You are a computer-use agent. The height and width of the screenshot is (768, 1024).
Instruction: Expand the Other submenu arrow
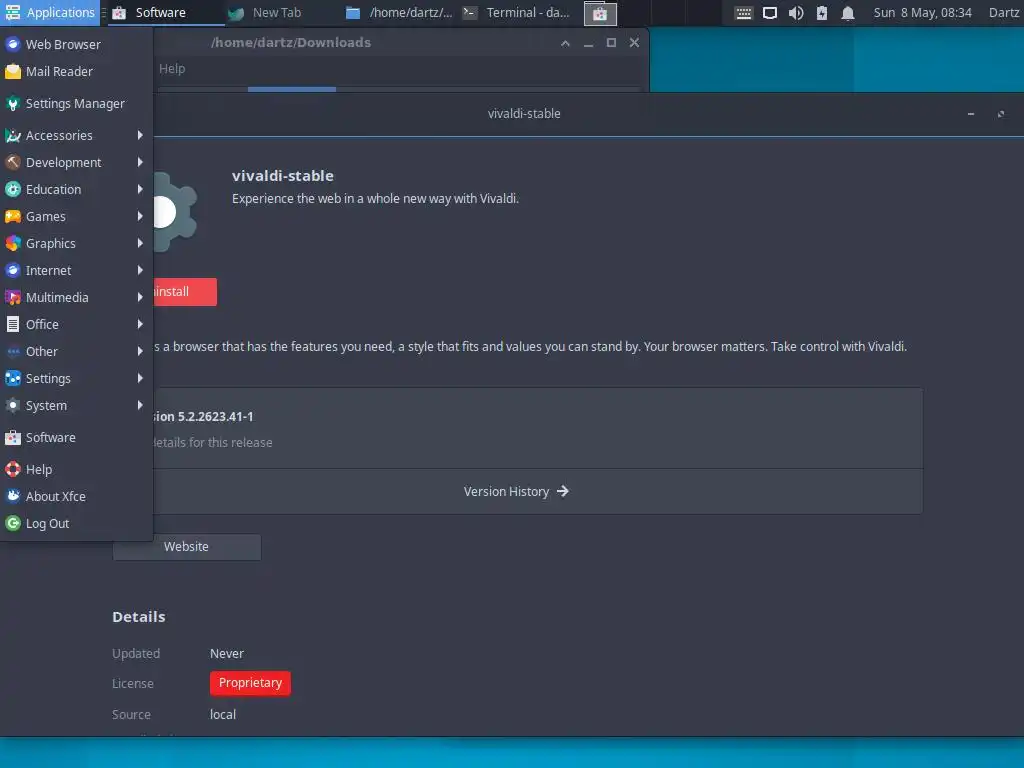click(140, 351)
